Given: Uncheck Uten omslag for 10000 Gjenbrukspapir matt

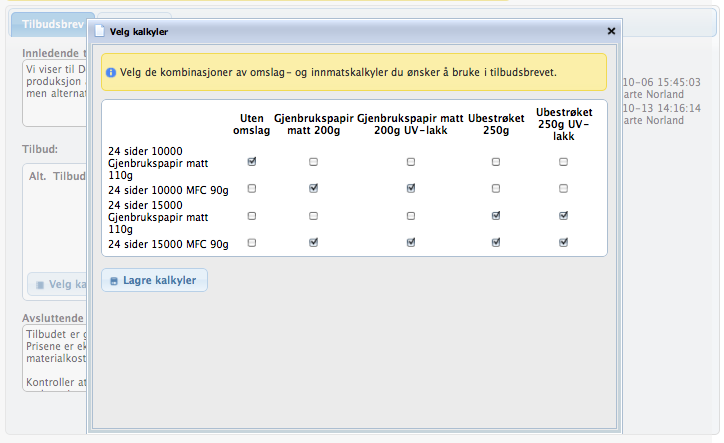Looking at the screenshot, I should coord(252,160).
